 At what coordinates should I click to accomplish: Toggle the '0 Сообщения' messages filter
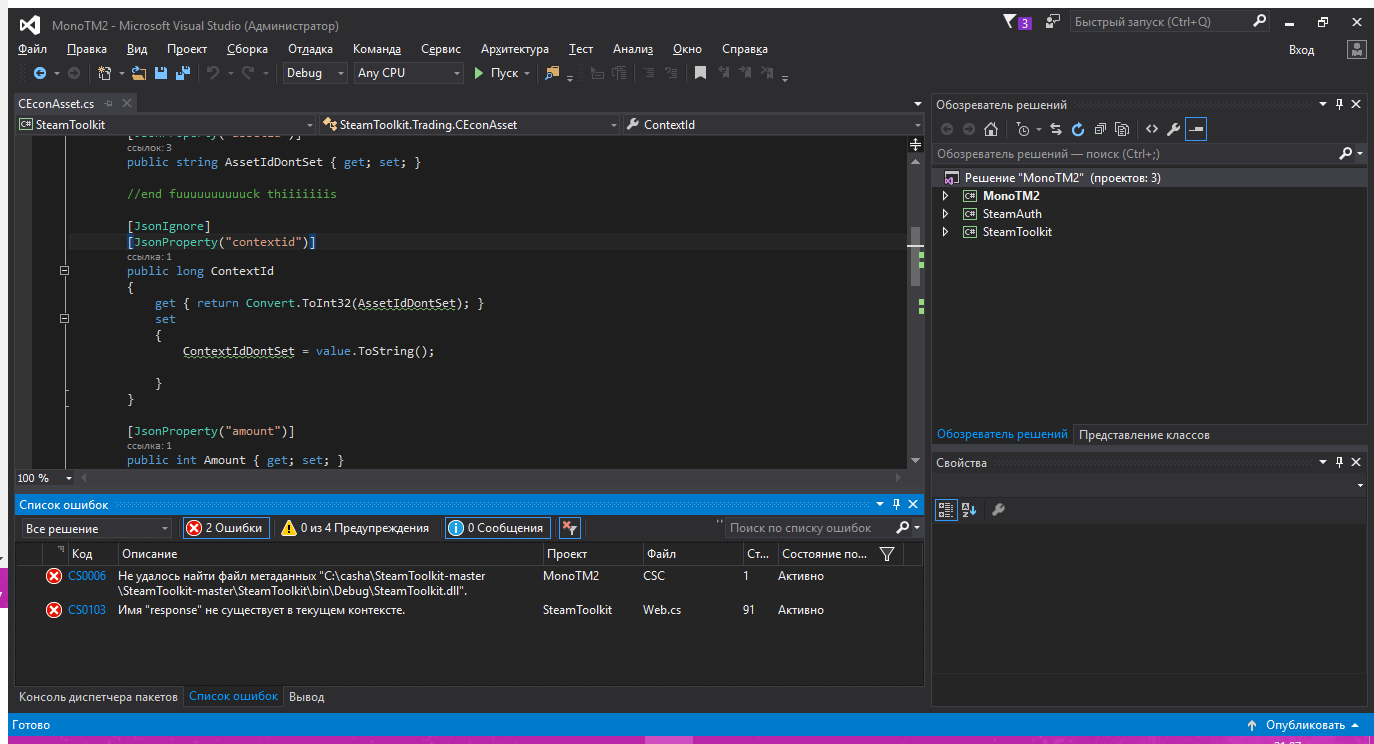point(496,528)
